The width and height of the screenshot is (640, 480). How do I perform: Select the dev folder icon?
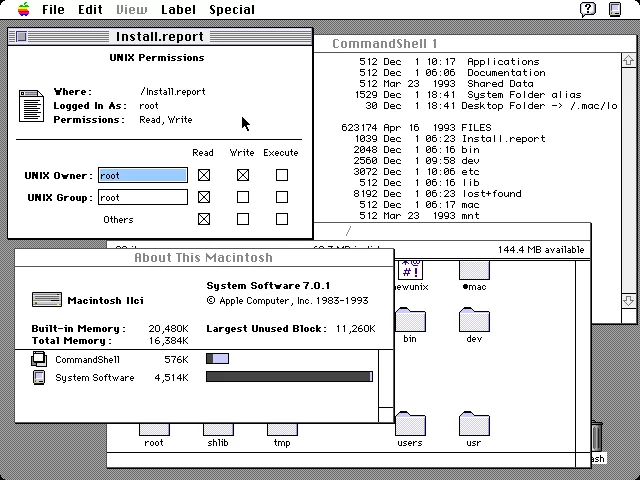point(474,320)
